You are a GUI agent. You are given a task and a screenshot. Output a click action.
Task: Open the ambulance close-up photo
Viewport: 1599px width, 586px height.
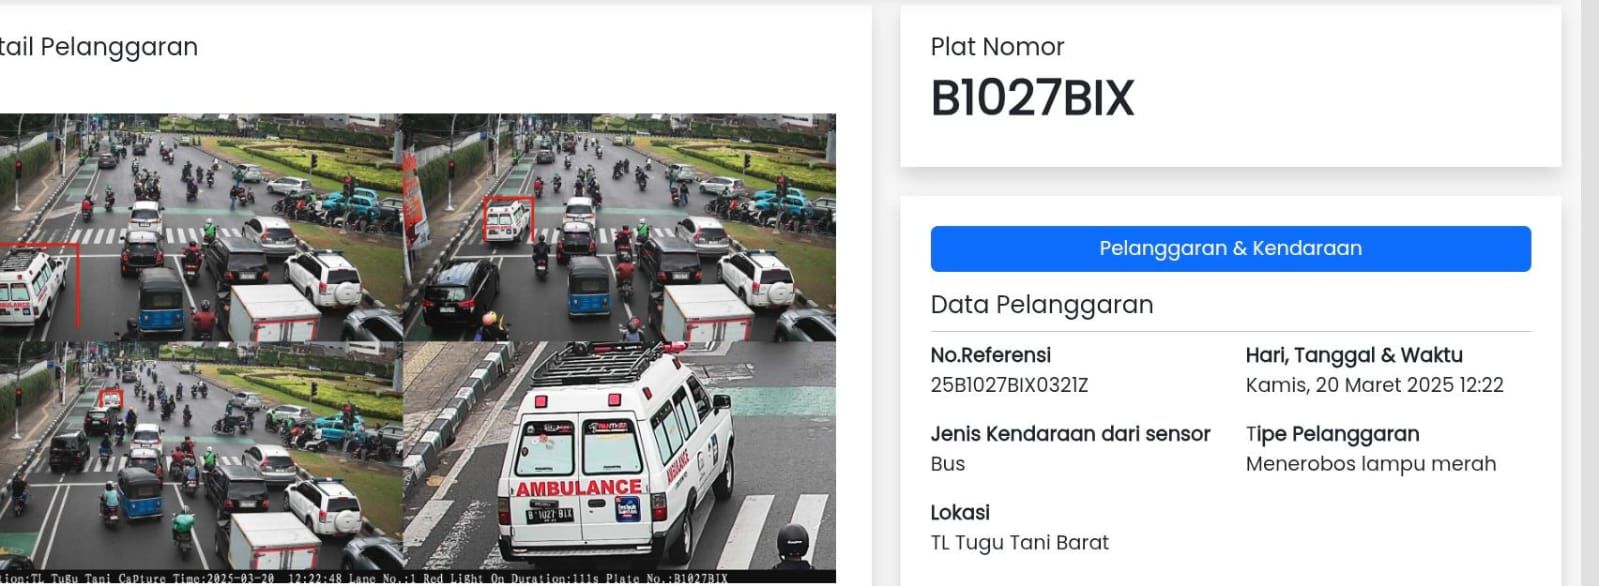619,456
